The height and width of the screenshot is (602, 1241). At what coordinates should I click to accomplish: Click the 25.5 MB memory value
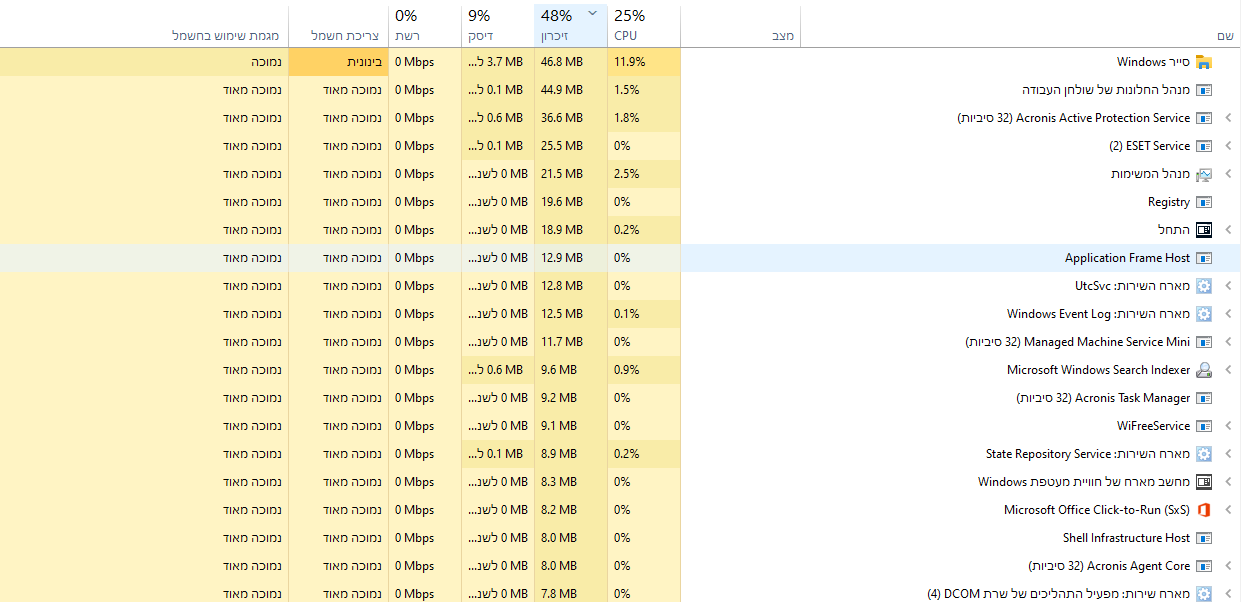562,146
